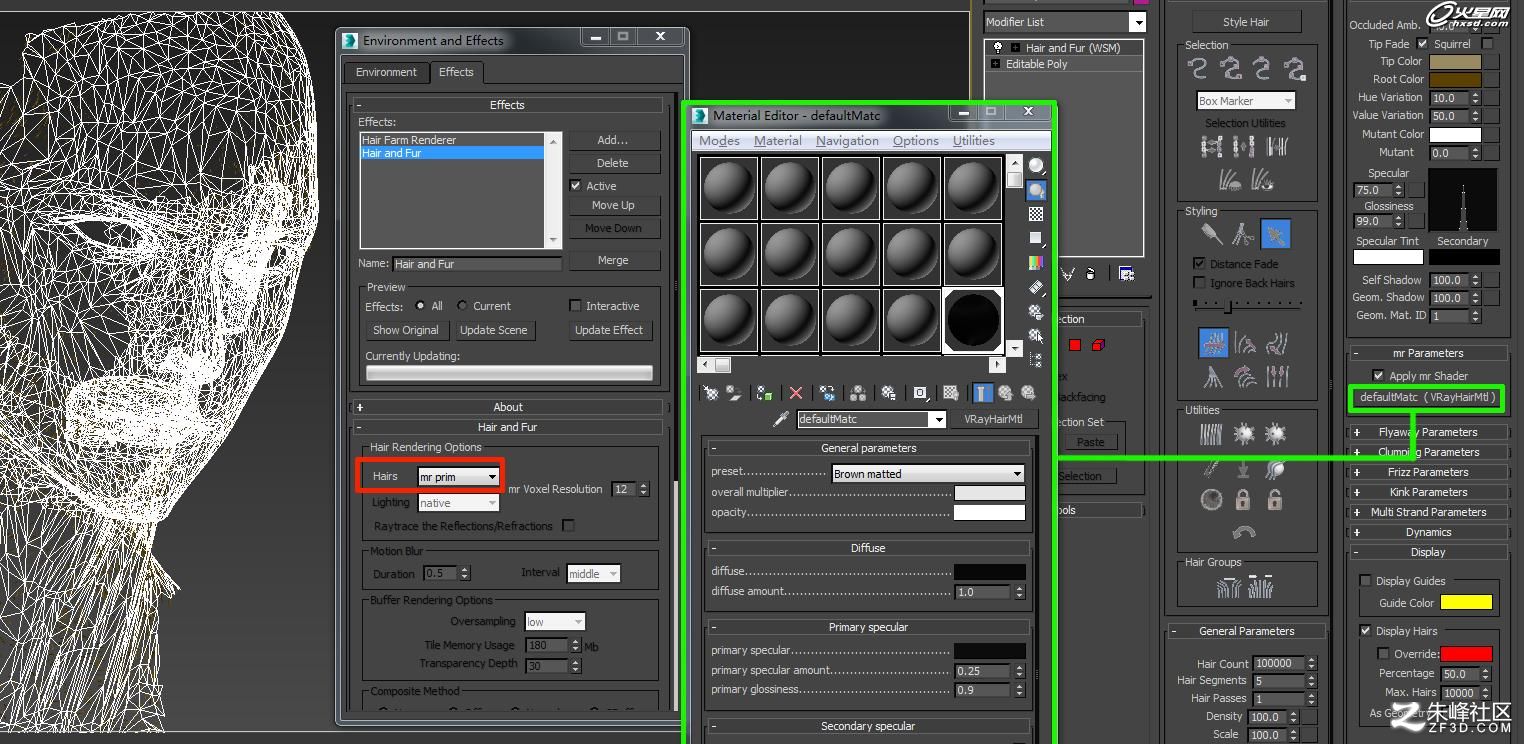Click Get Material icon in Material Editor
The image size is (1524, 744).
711,393
